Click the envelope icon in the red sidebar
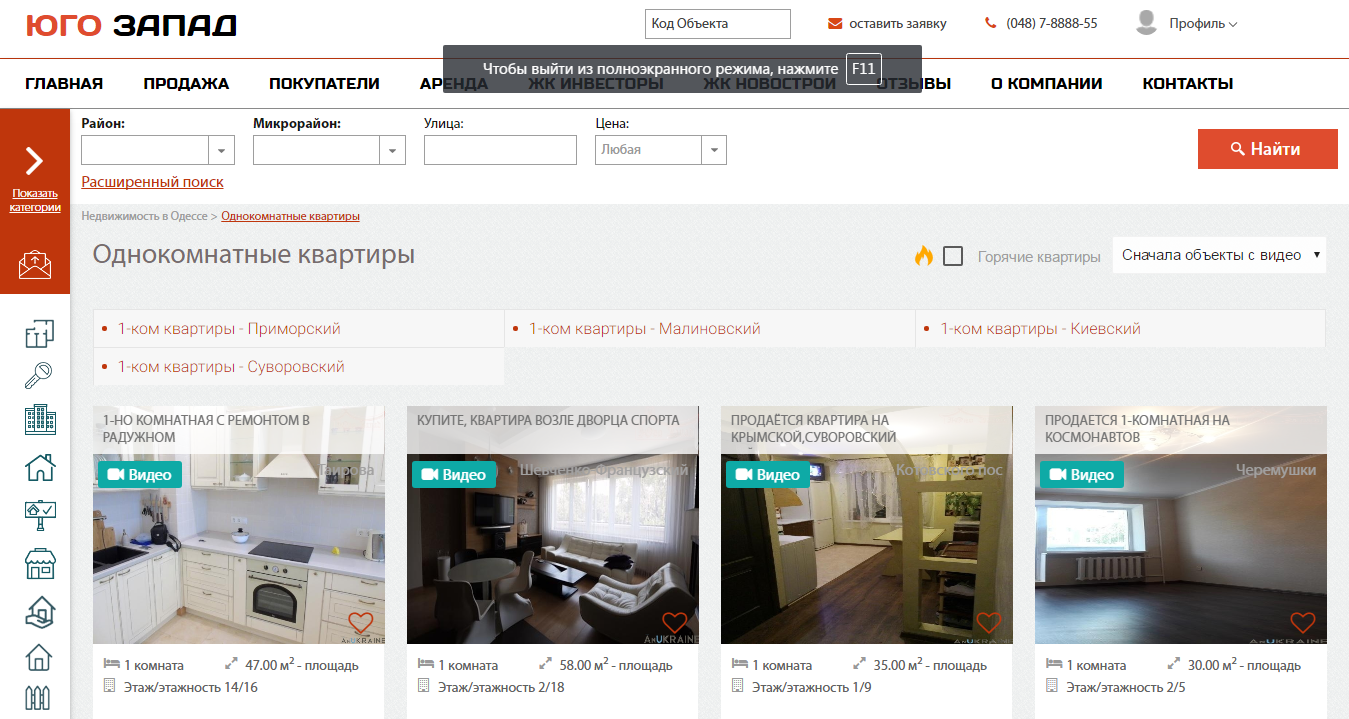 [35, 264]
